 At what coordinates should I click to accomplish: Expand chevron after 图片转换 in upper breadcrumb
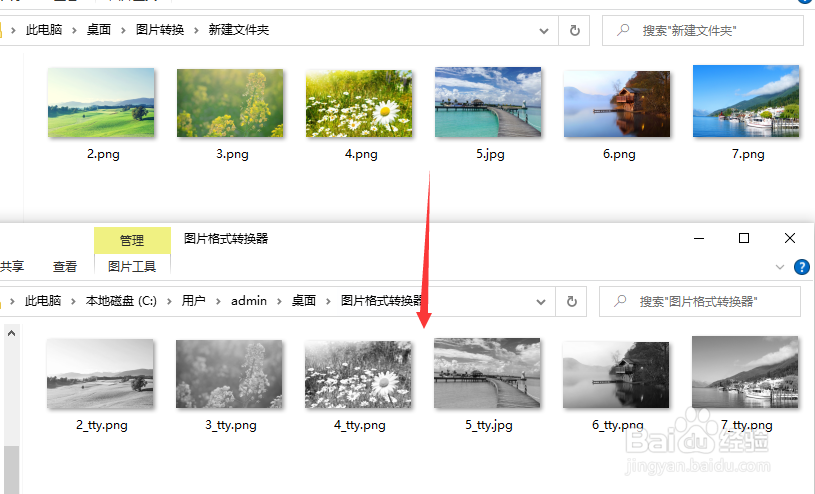196,30
